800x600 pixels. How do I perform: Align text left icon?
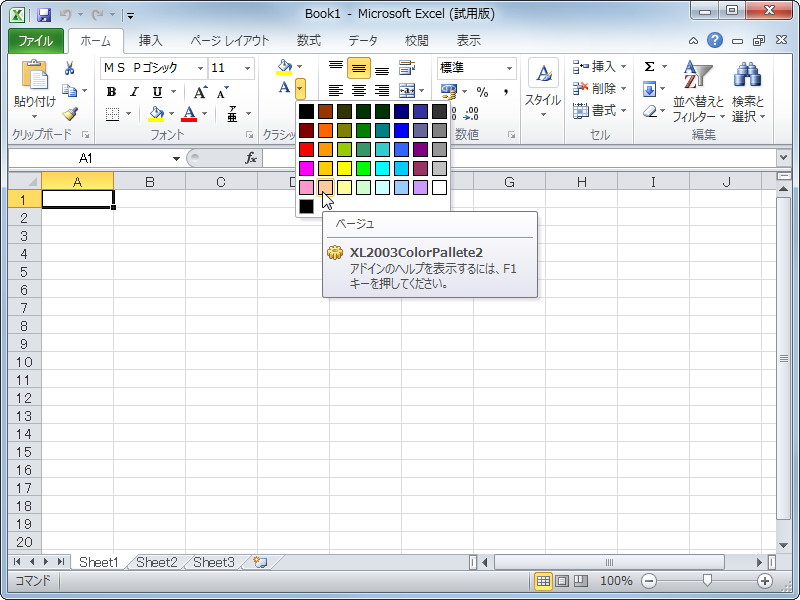pyautogui.click(x=336, y=91)
